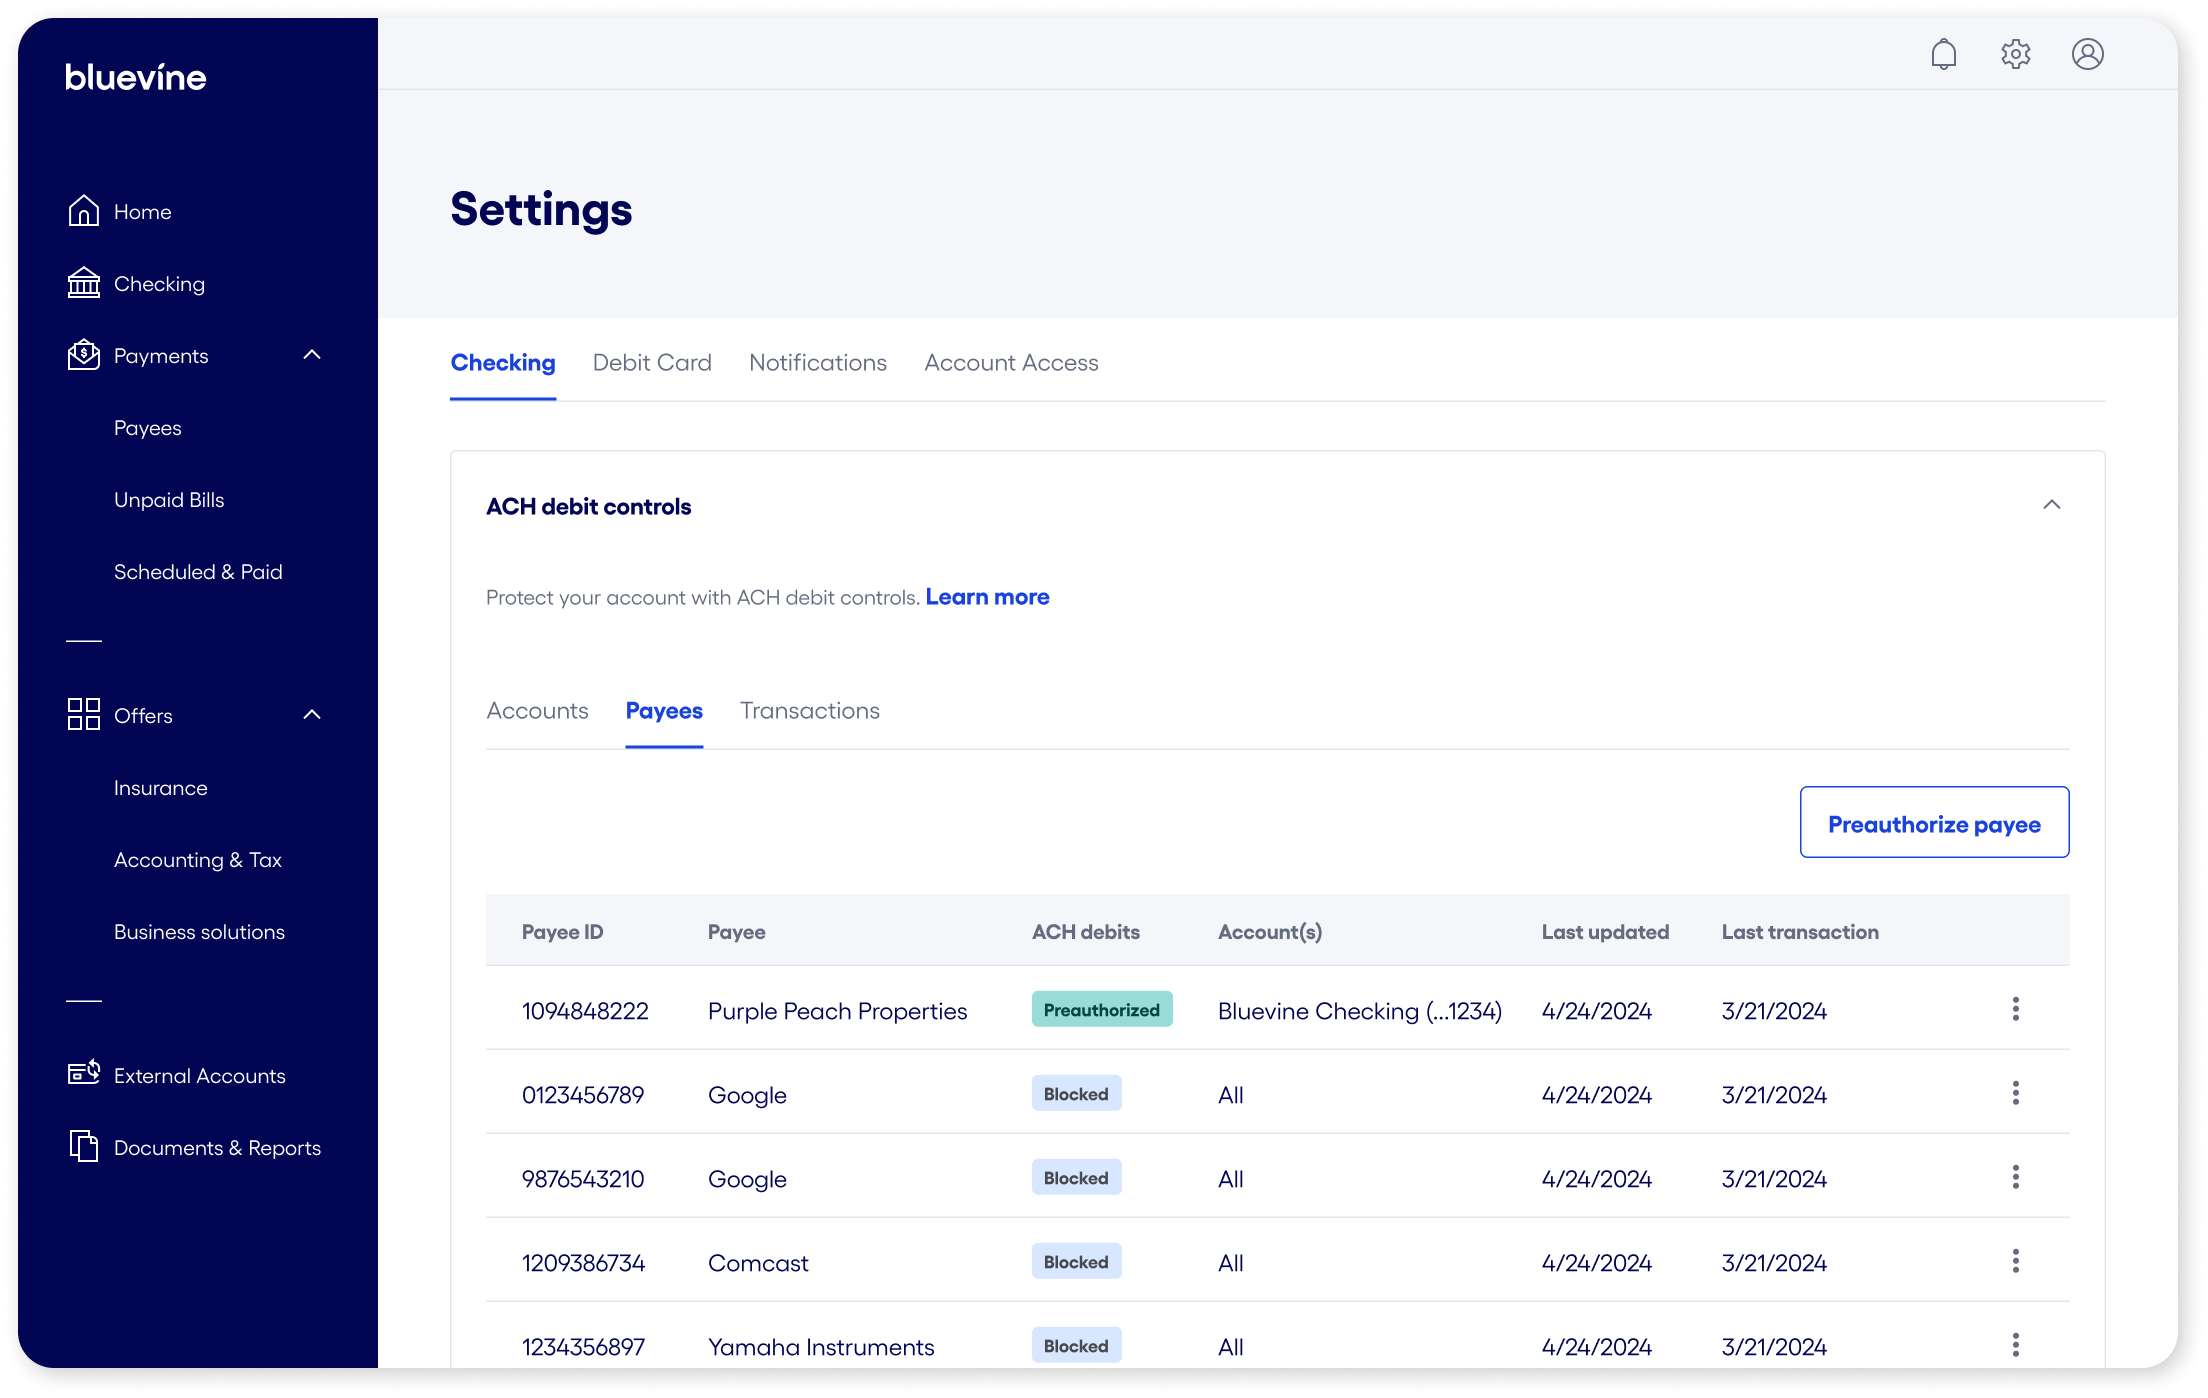Click the Payee ID column header
This screenshot has width=2208, height=1398.
[x=562, y=932]
